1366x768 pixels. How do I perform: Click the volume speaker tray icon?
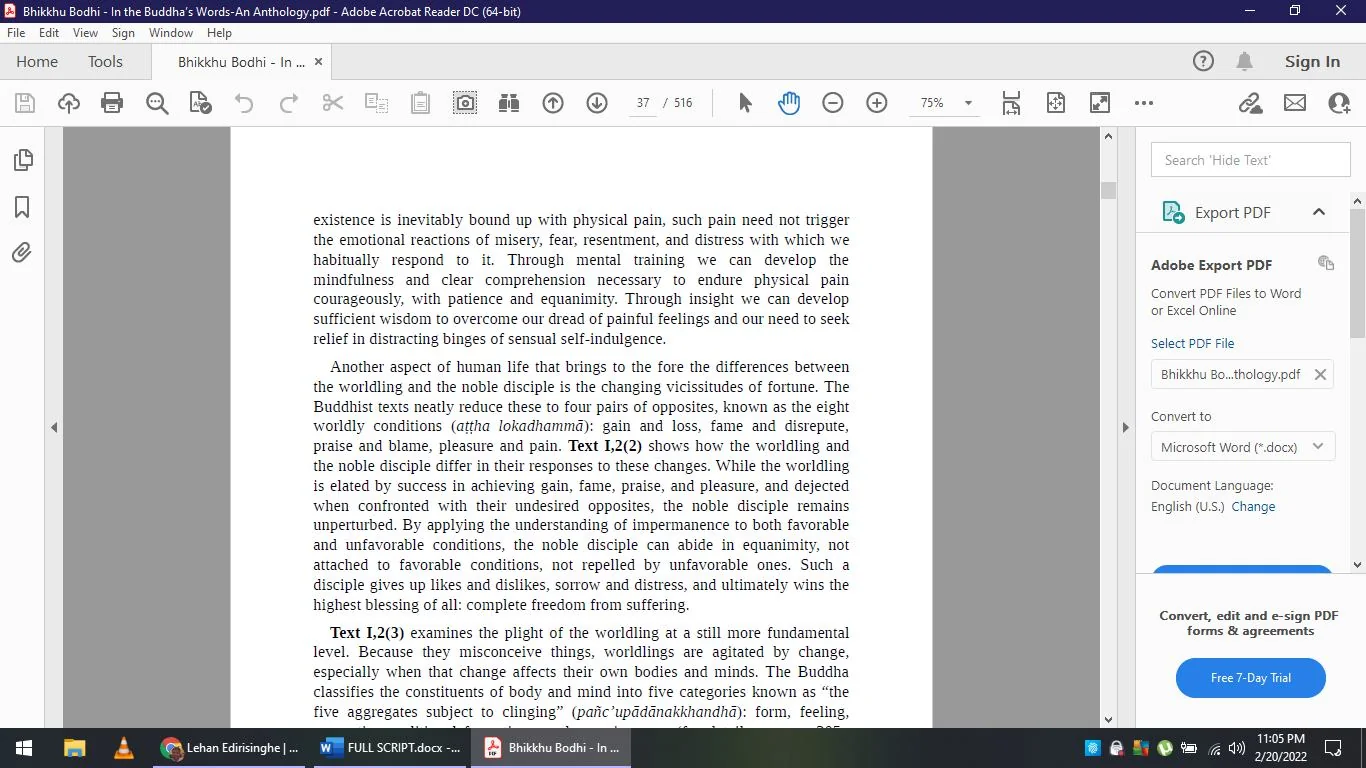tap(1237, 748)
